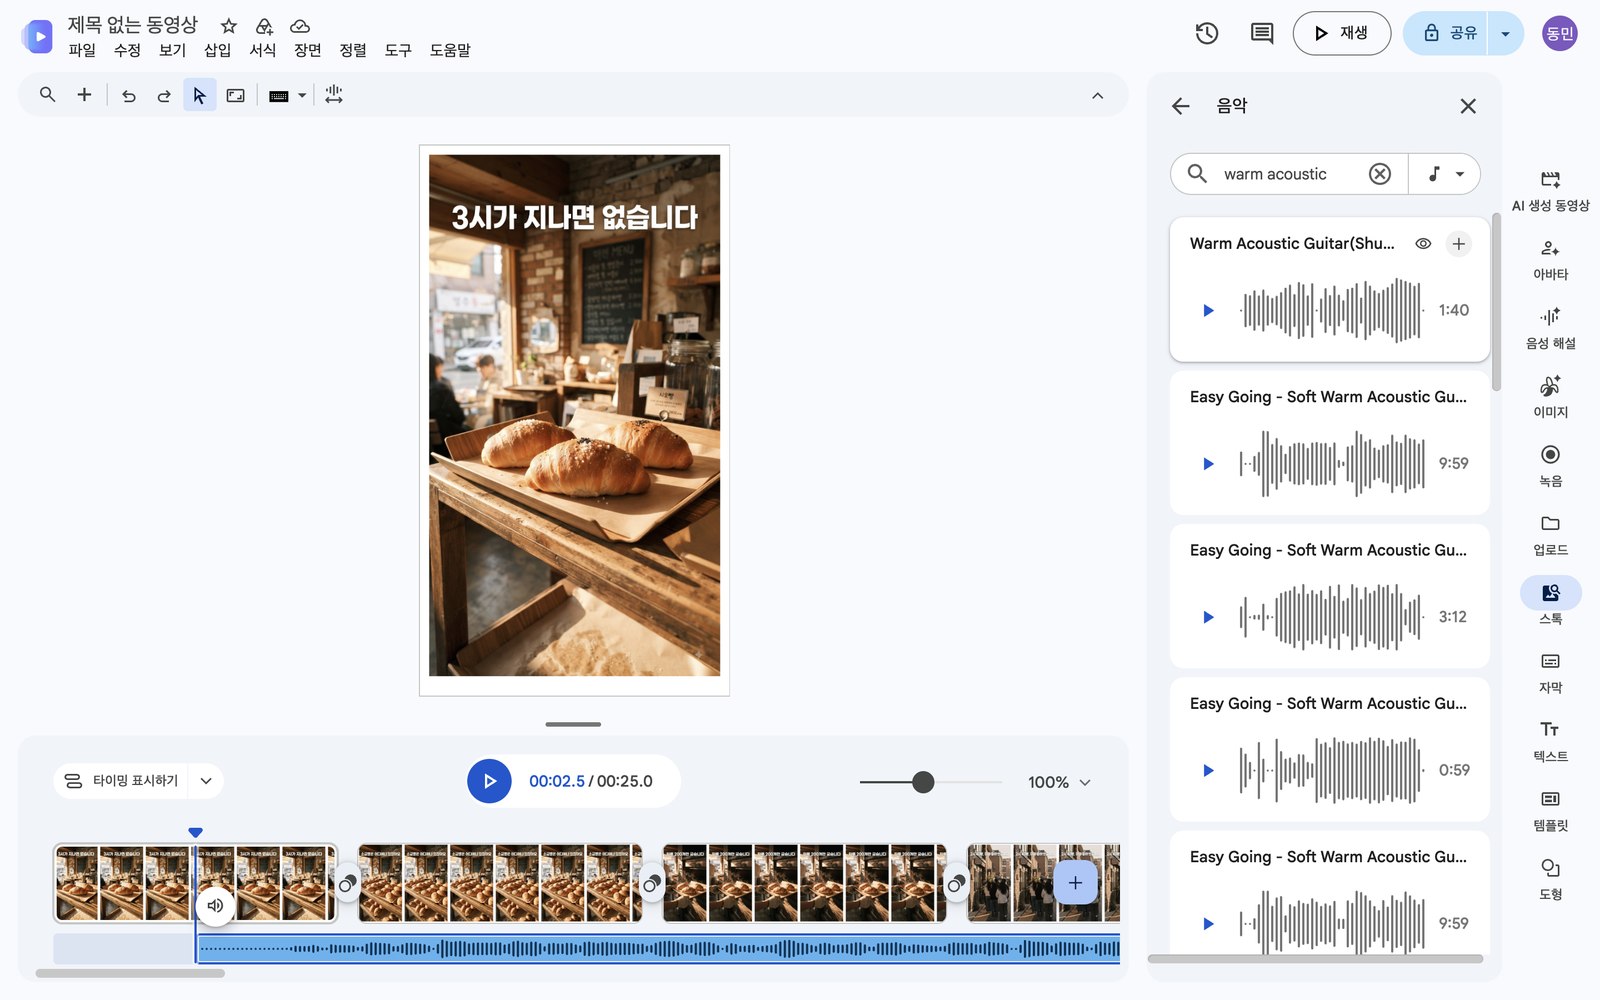Open version history clock icon

point(1207,33)
